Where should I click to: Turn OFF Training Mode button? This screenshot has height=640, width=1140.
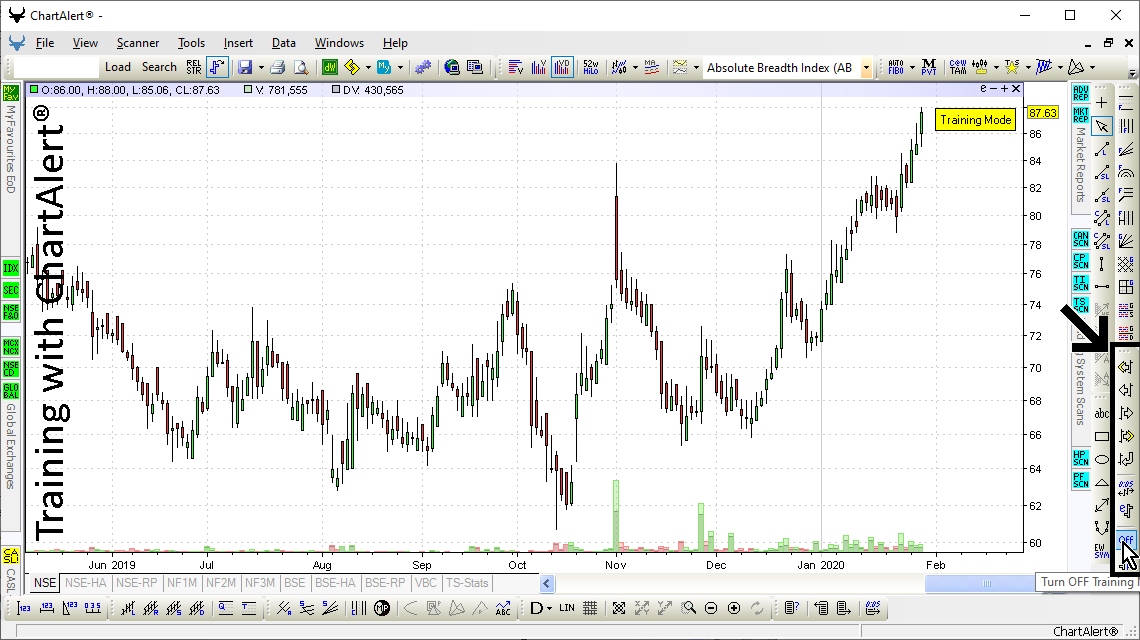[x=1126, y=540]
